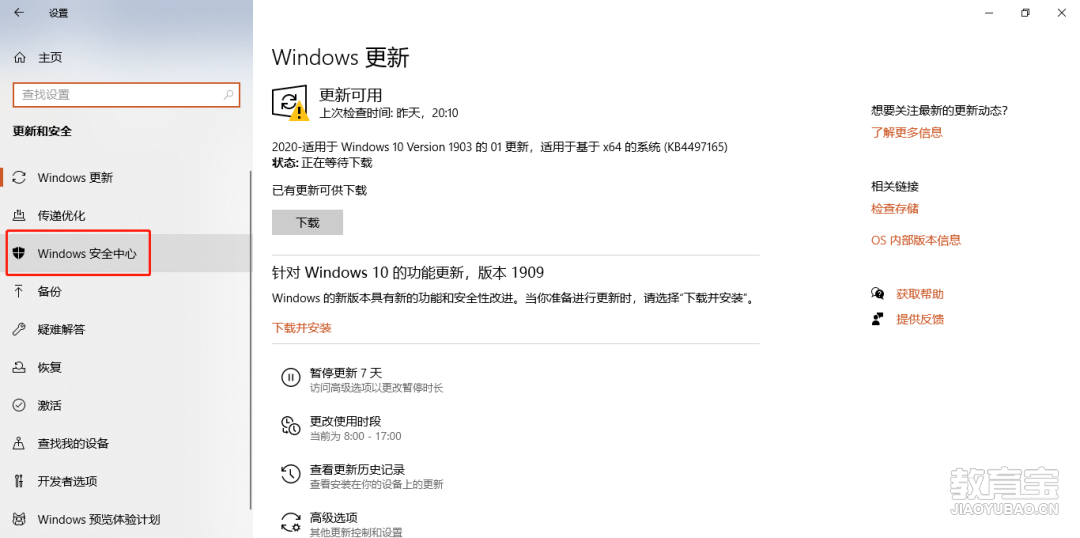Open the 了解更多信息 link
1080x538 pixels.
coord(906,132)
